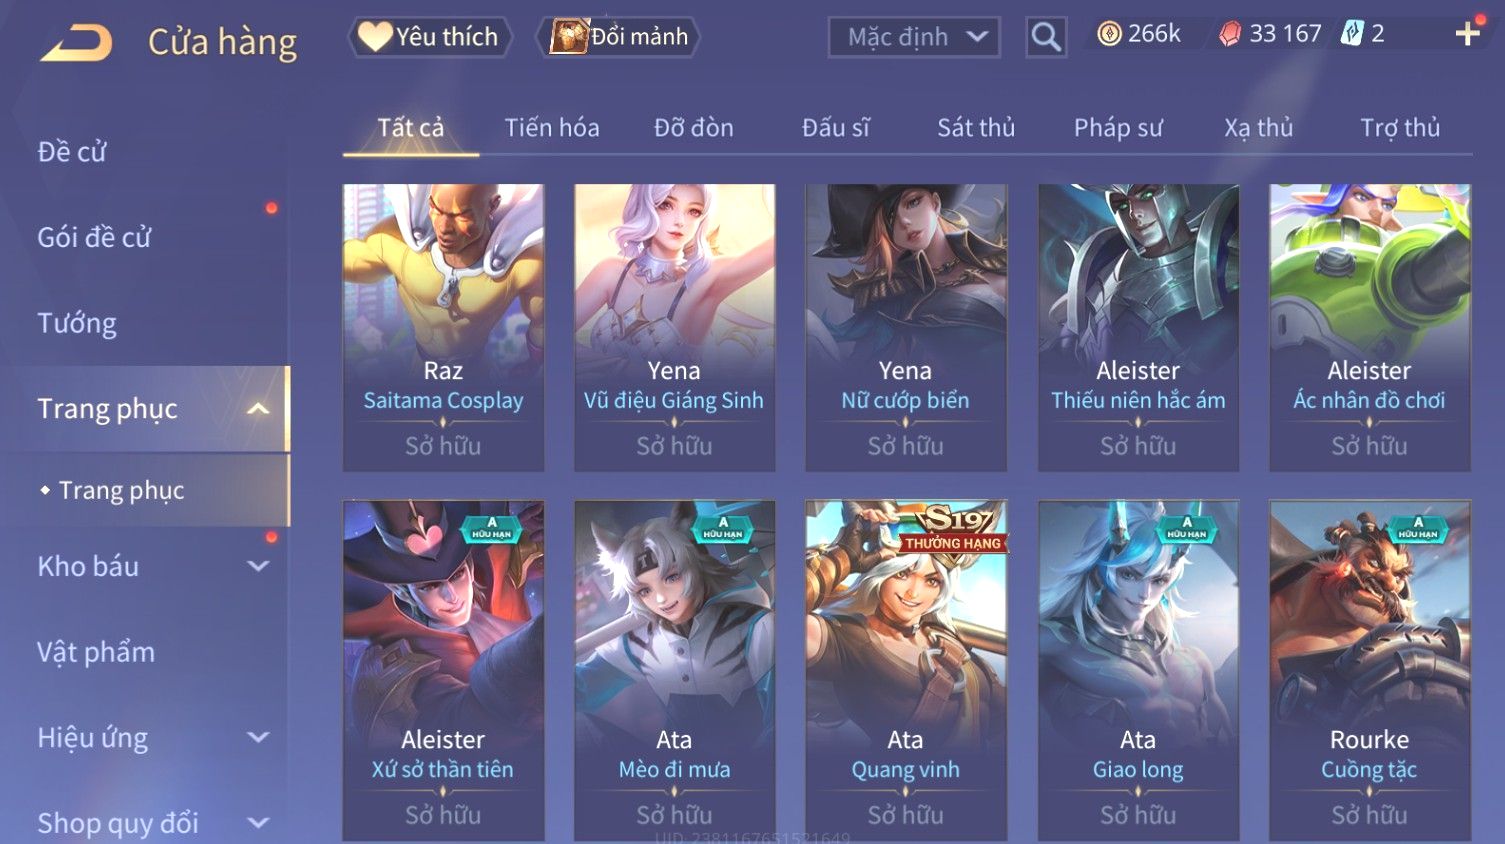The height and width of the screenshot is (844, 1505).
Task: Switch to the Pháp sư tab
Action: (1118, 128)
